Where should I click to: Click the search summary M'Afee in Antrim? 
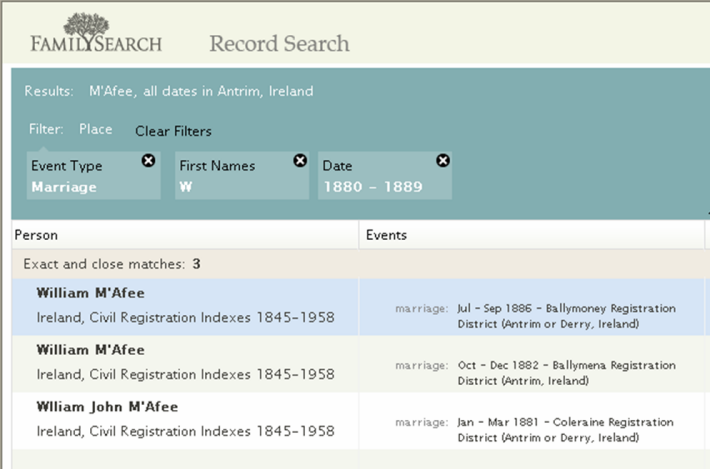[201, 91]
